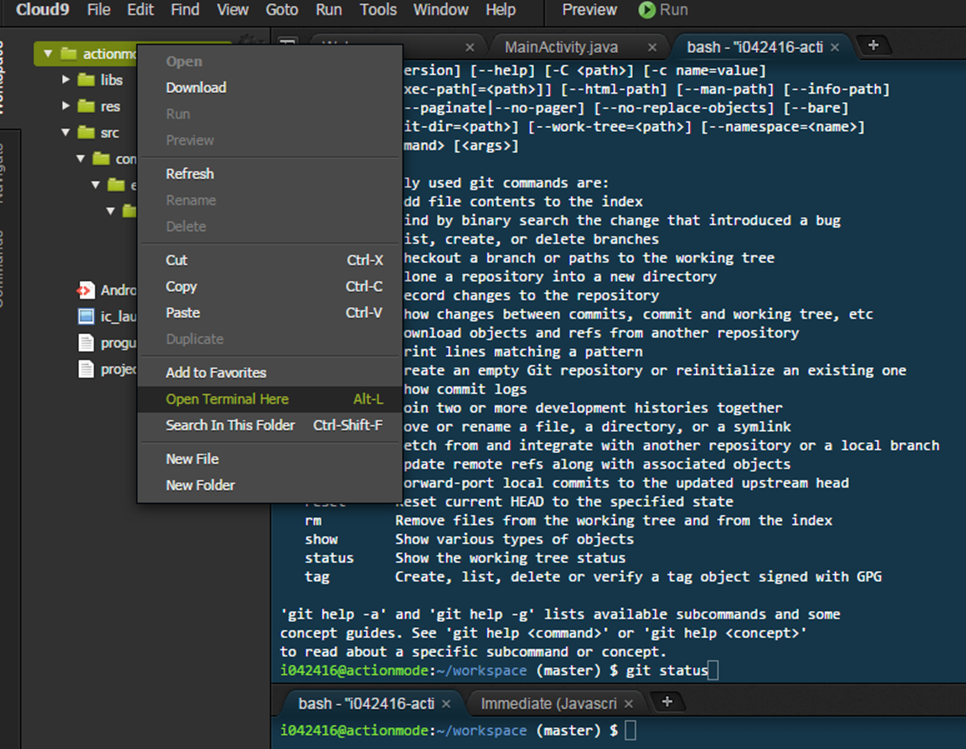Choose Download from context menu
The height and width of the screenshot is (749, 966).
coord(270,87)
